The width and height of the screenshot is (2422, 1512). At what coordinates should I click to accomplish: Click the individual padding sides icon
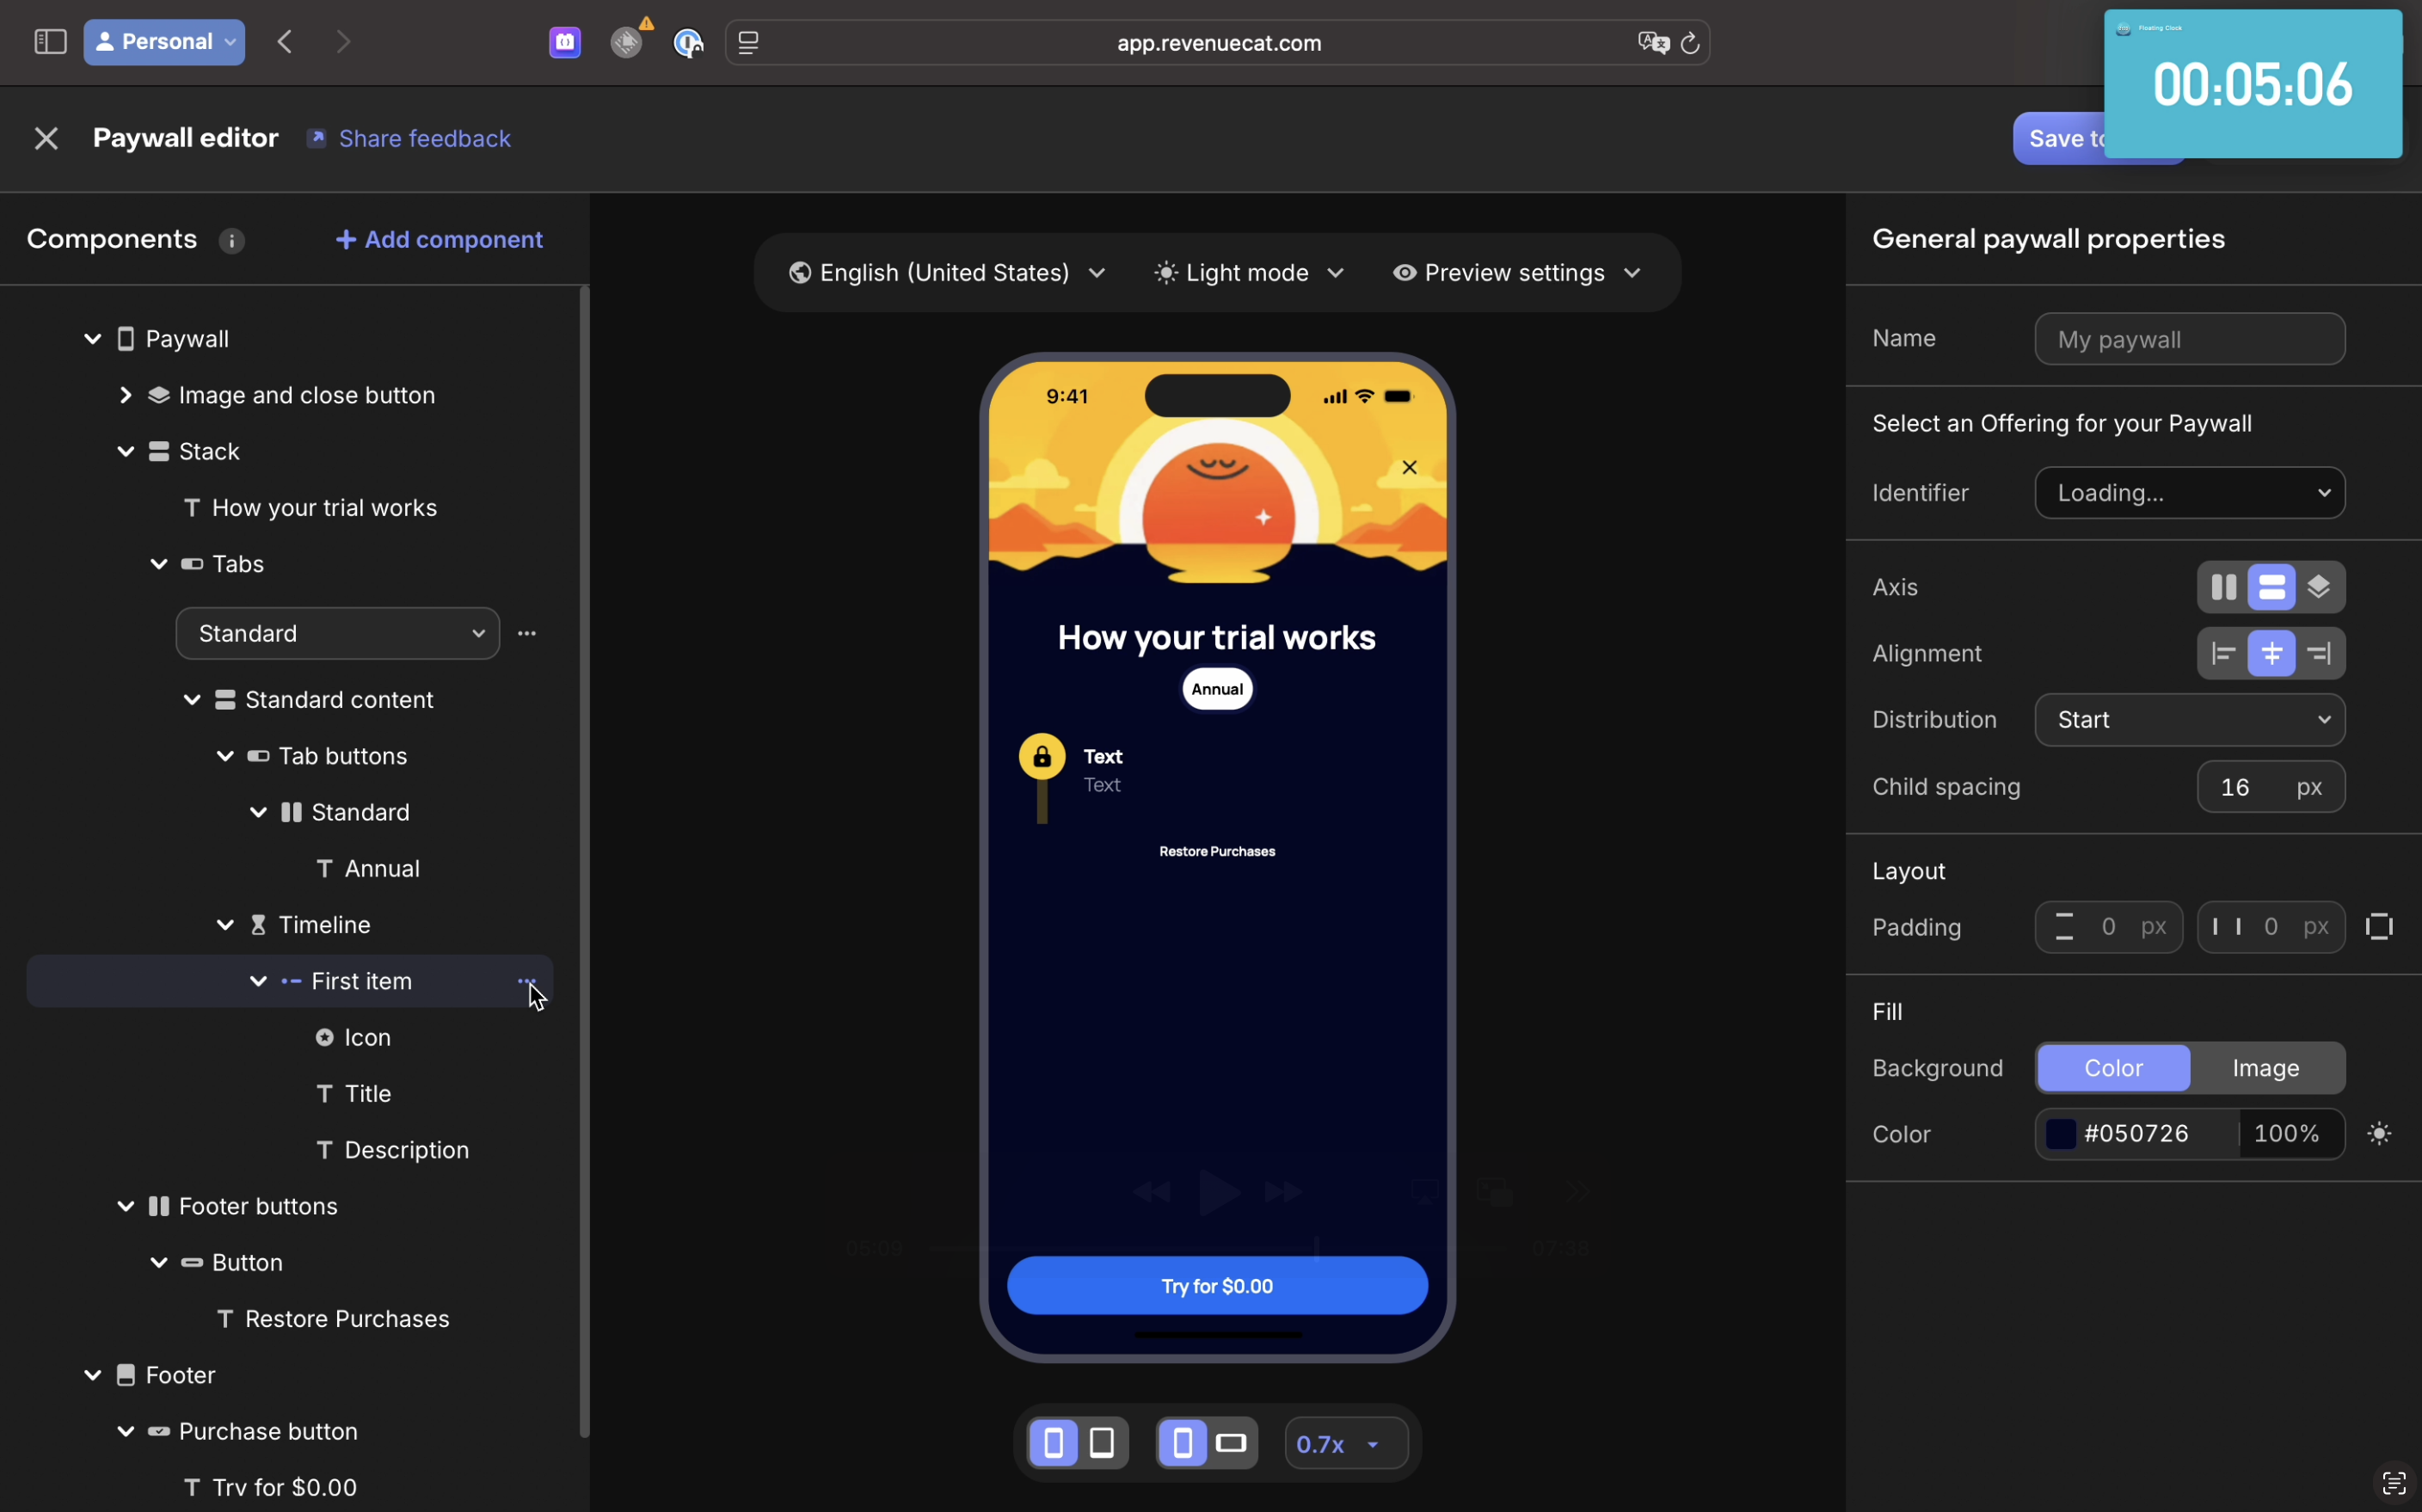click(x=2379, y=927)
